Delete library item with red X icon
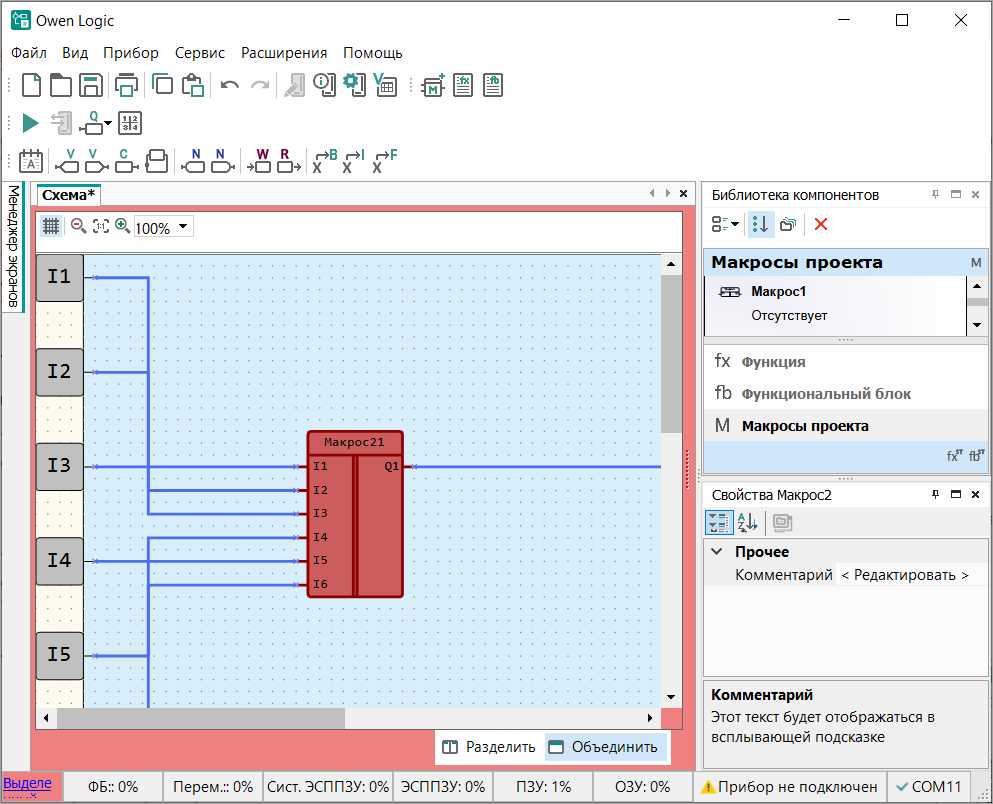 [821, 224]
